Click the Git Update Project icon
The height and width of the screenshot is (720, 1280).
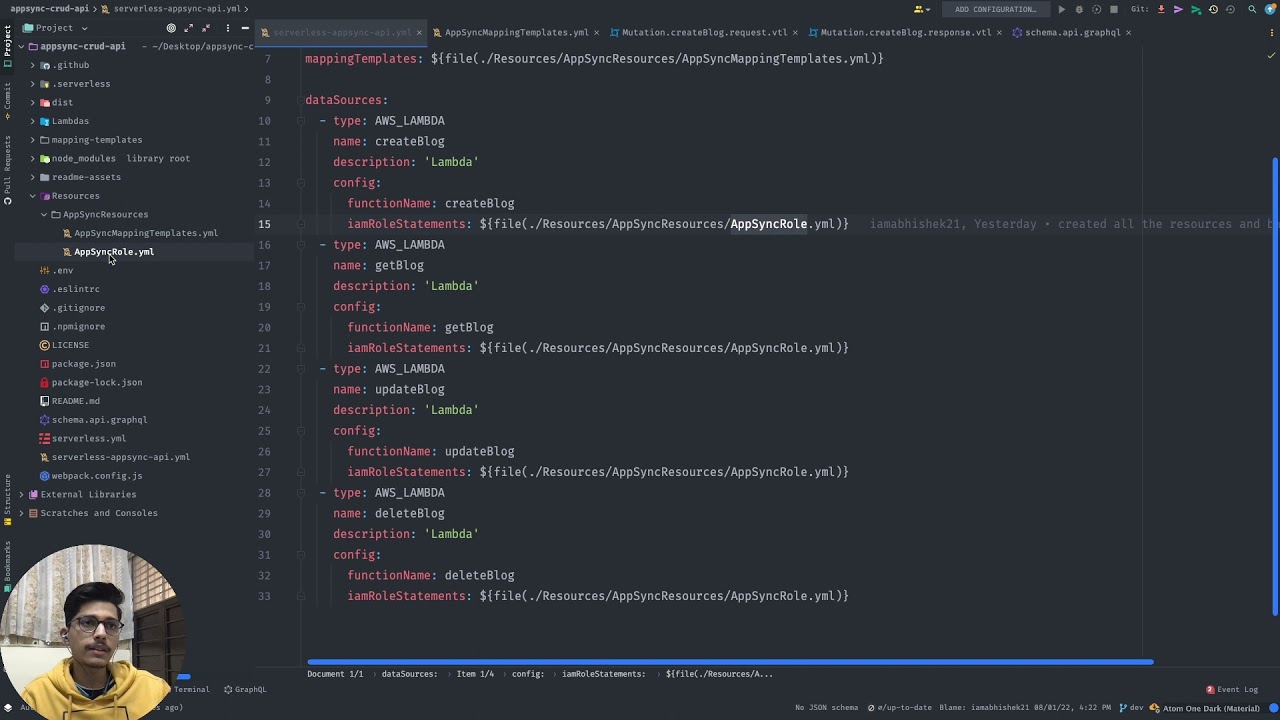[1161, 9]
